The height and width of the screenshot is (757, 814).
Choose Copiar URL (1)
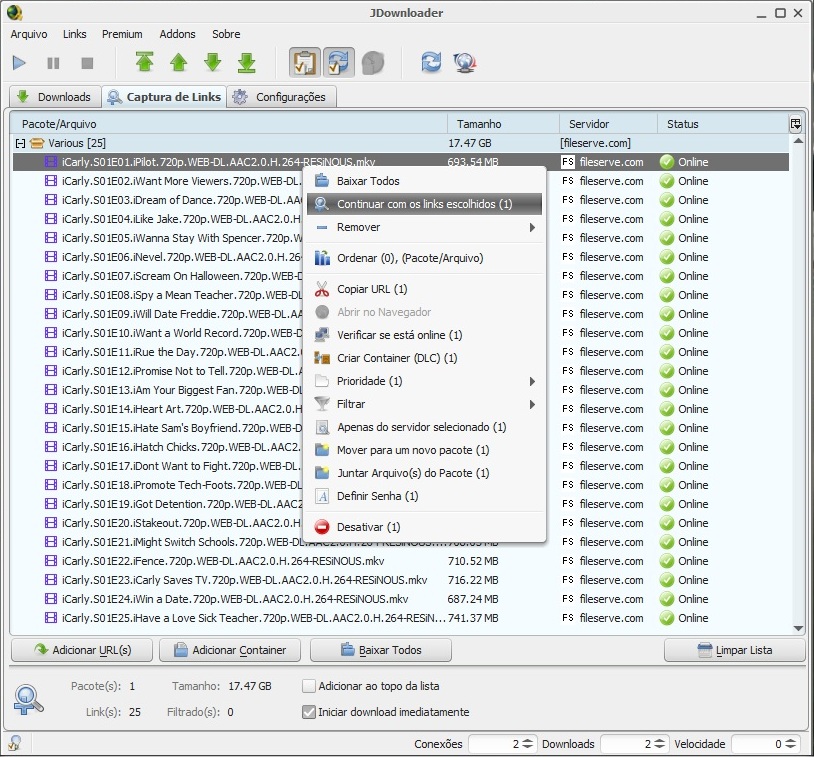click(x=425, y=289)
